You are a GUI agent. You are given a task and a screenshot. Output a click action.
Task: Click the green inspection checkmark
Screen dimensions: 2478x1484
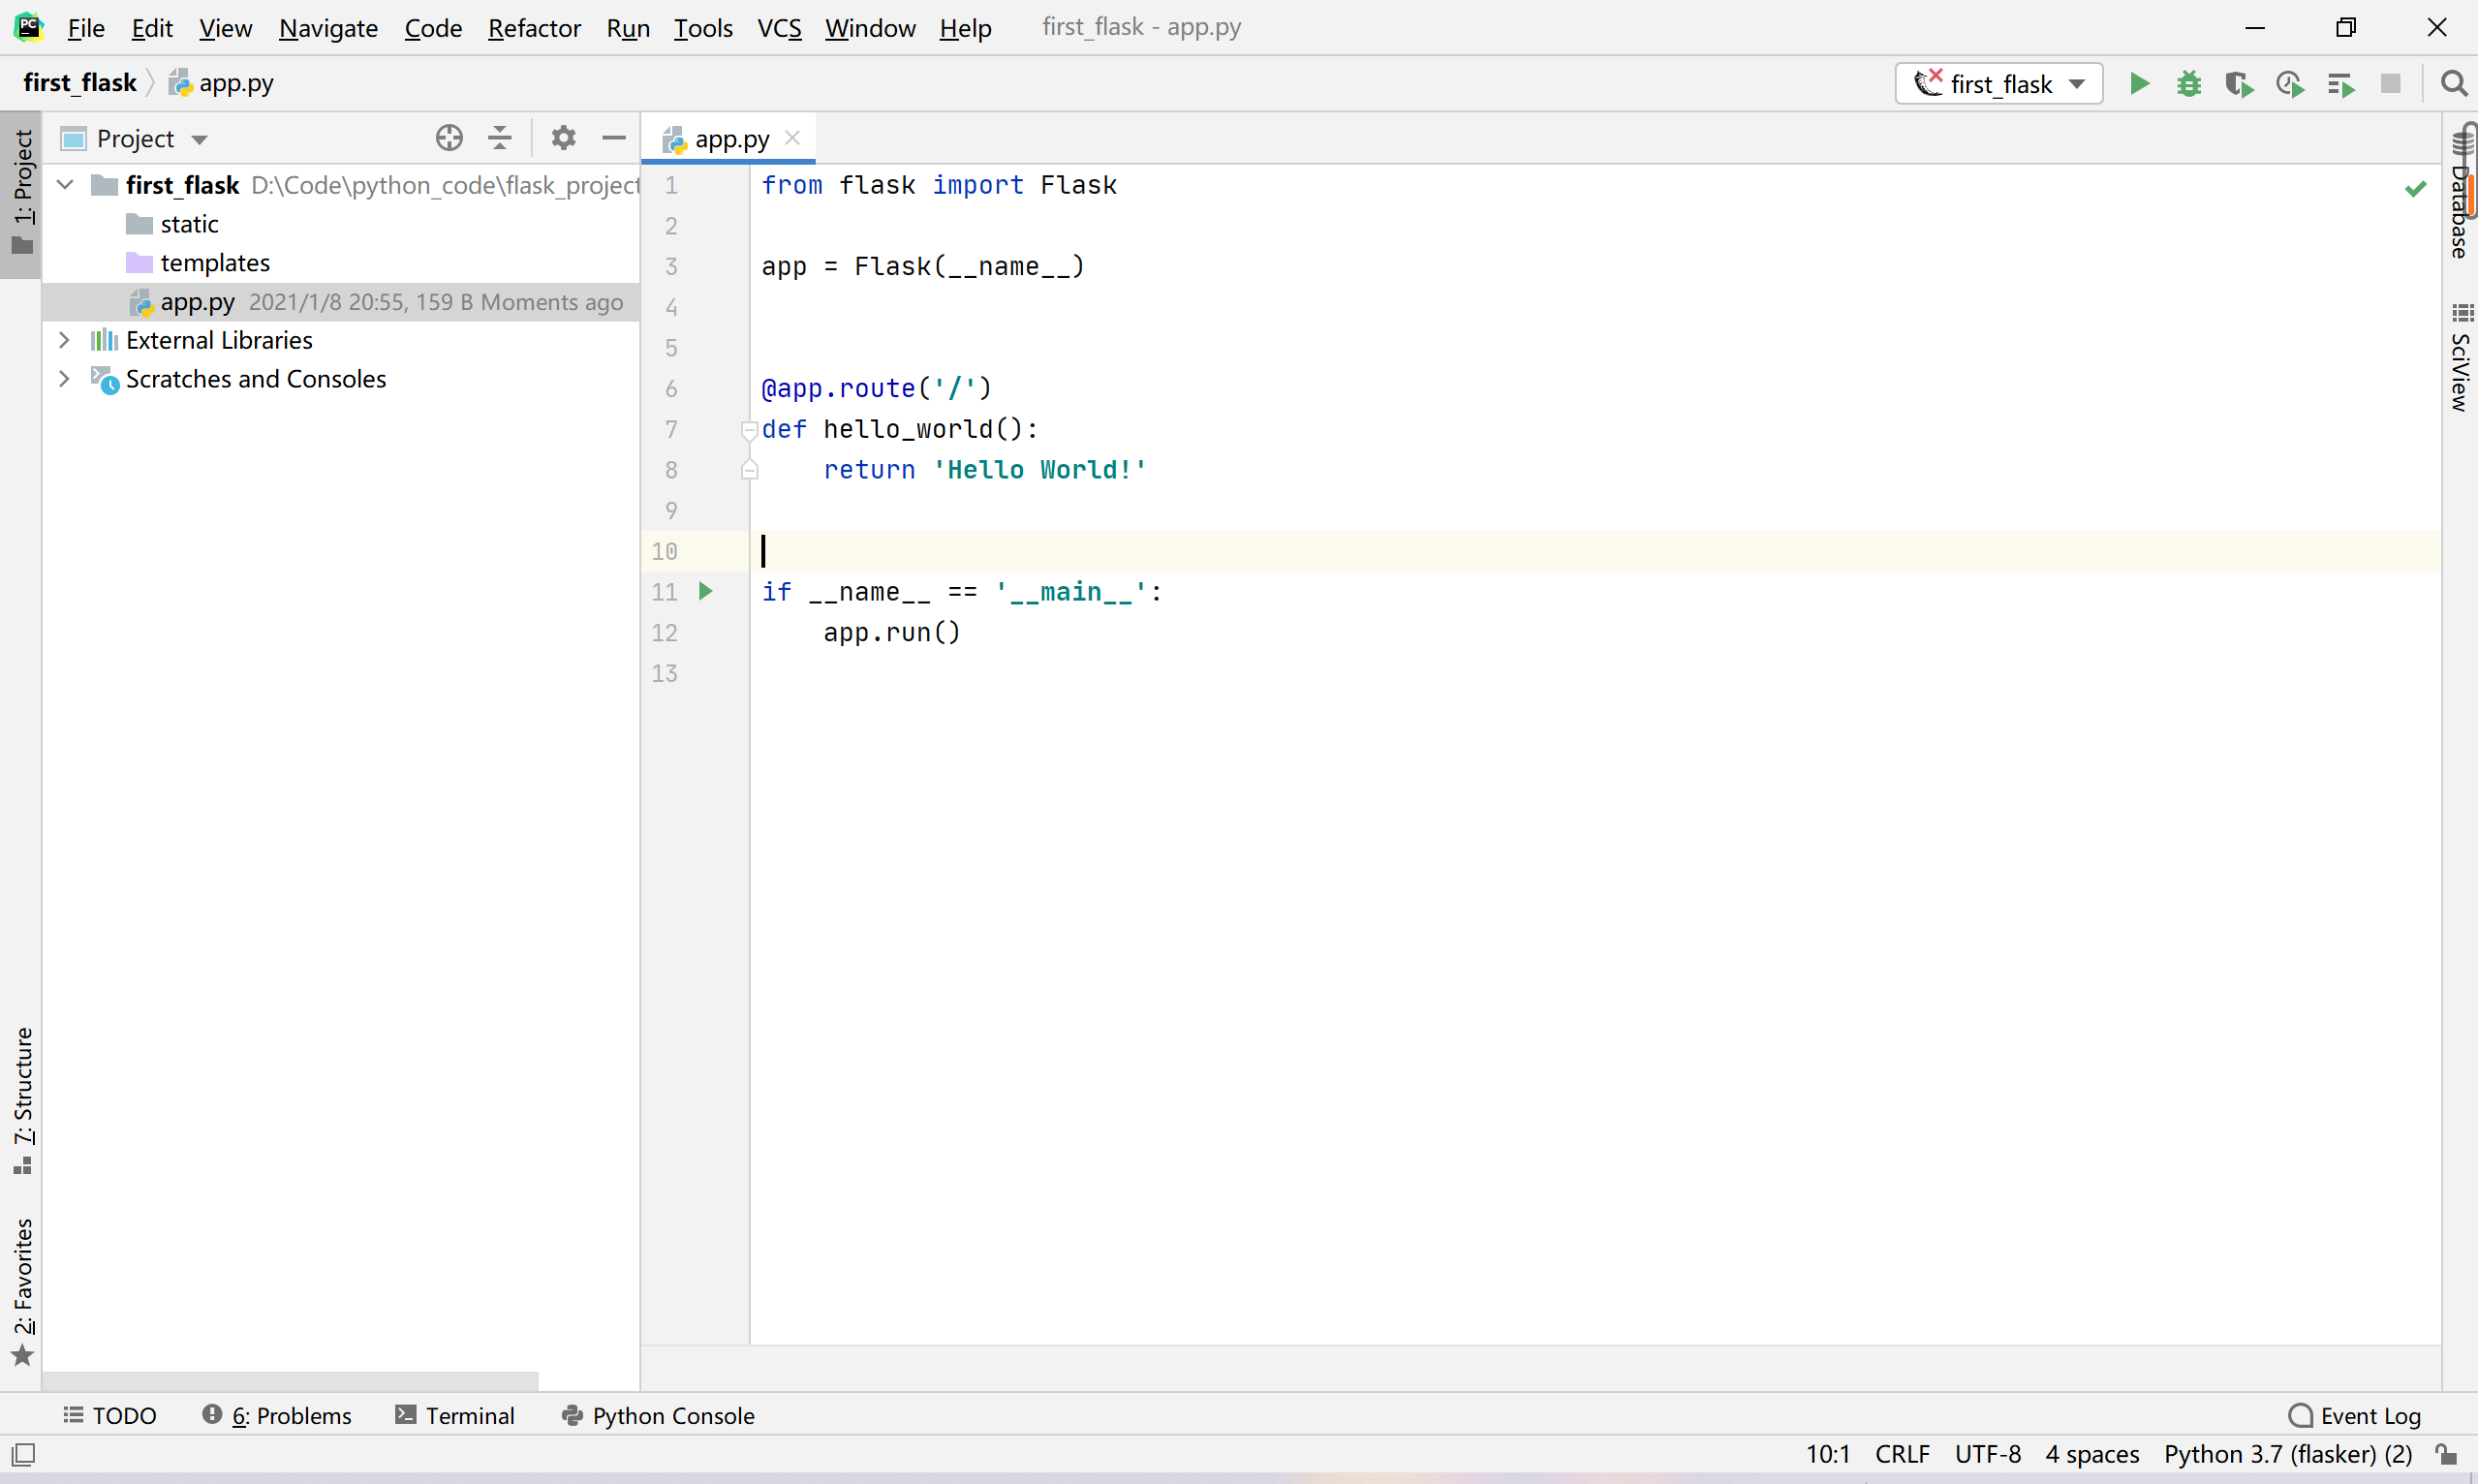click(x=2415, y=188)
